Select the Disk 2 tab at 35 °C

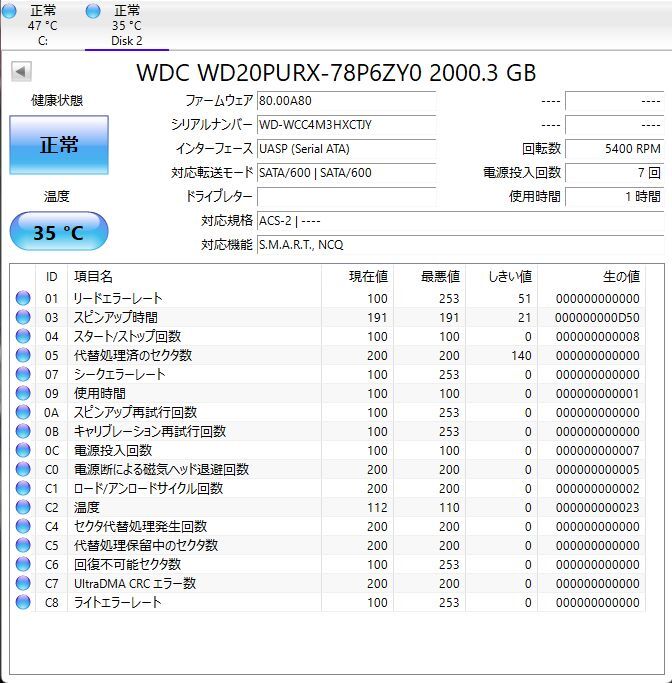(127, 25)
